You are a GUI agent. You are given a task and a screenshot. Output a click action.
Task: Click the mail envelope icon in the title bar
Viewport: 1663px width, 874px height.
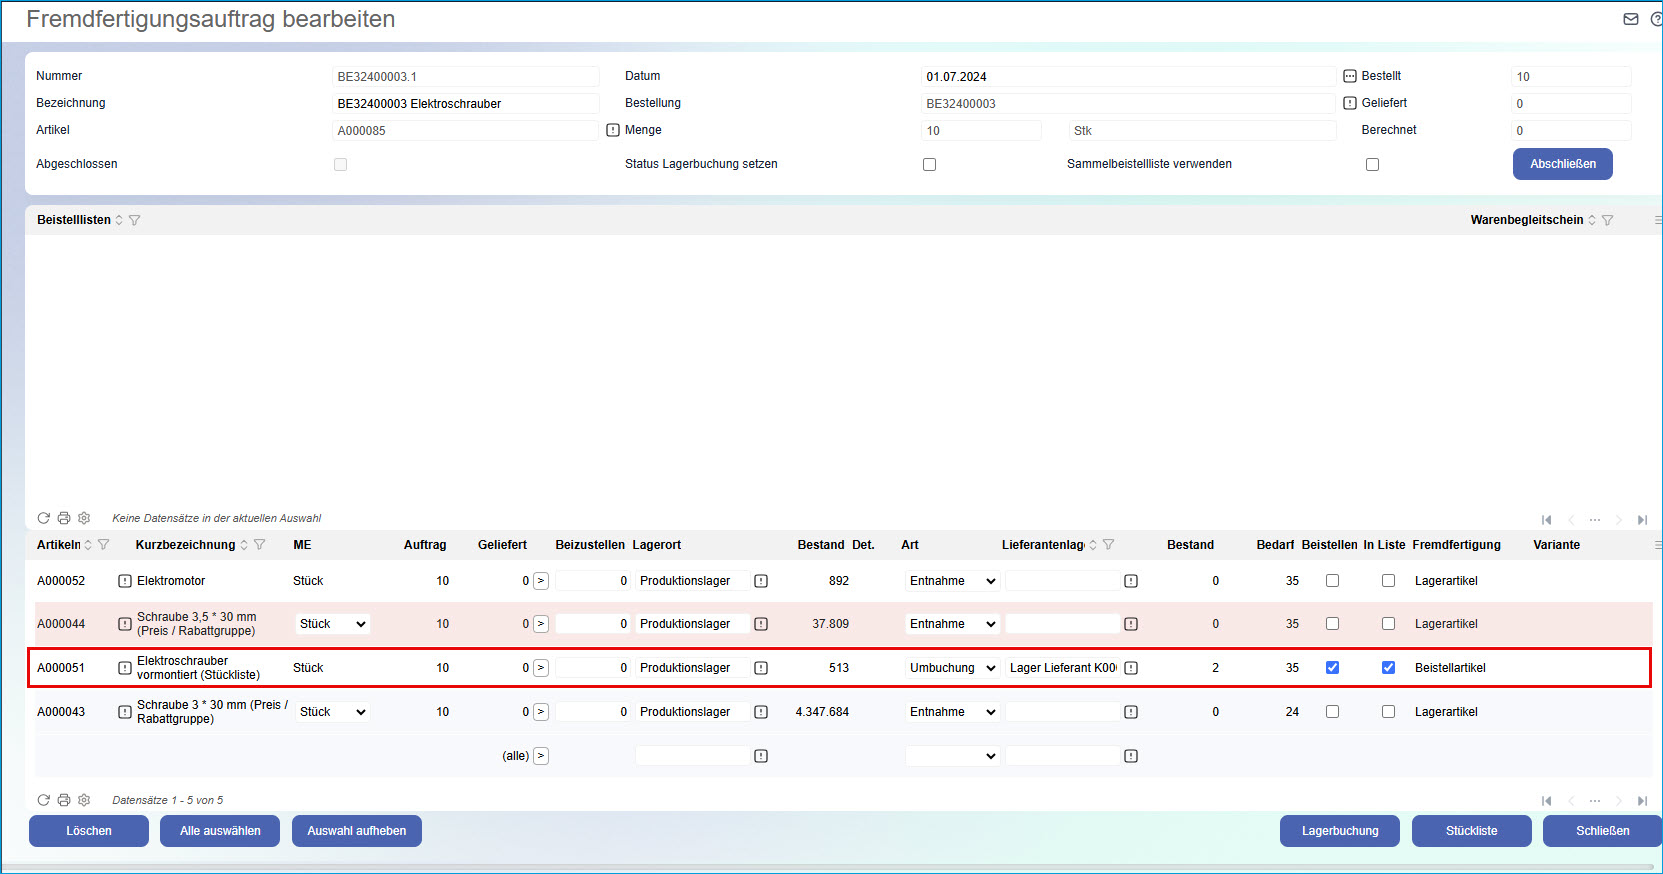(x=1631, y=19)
